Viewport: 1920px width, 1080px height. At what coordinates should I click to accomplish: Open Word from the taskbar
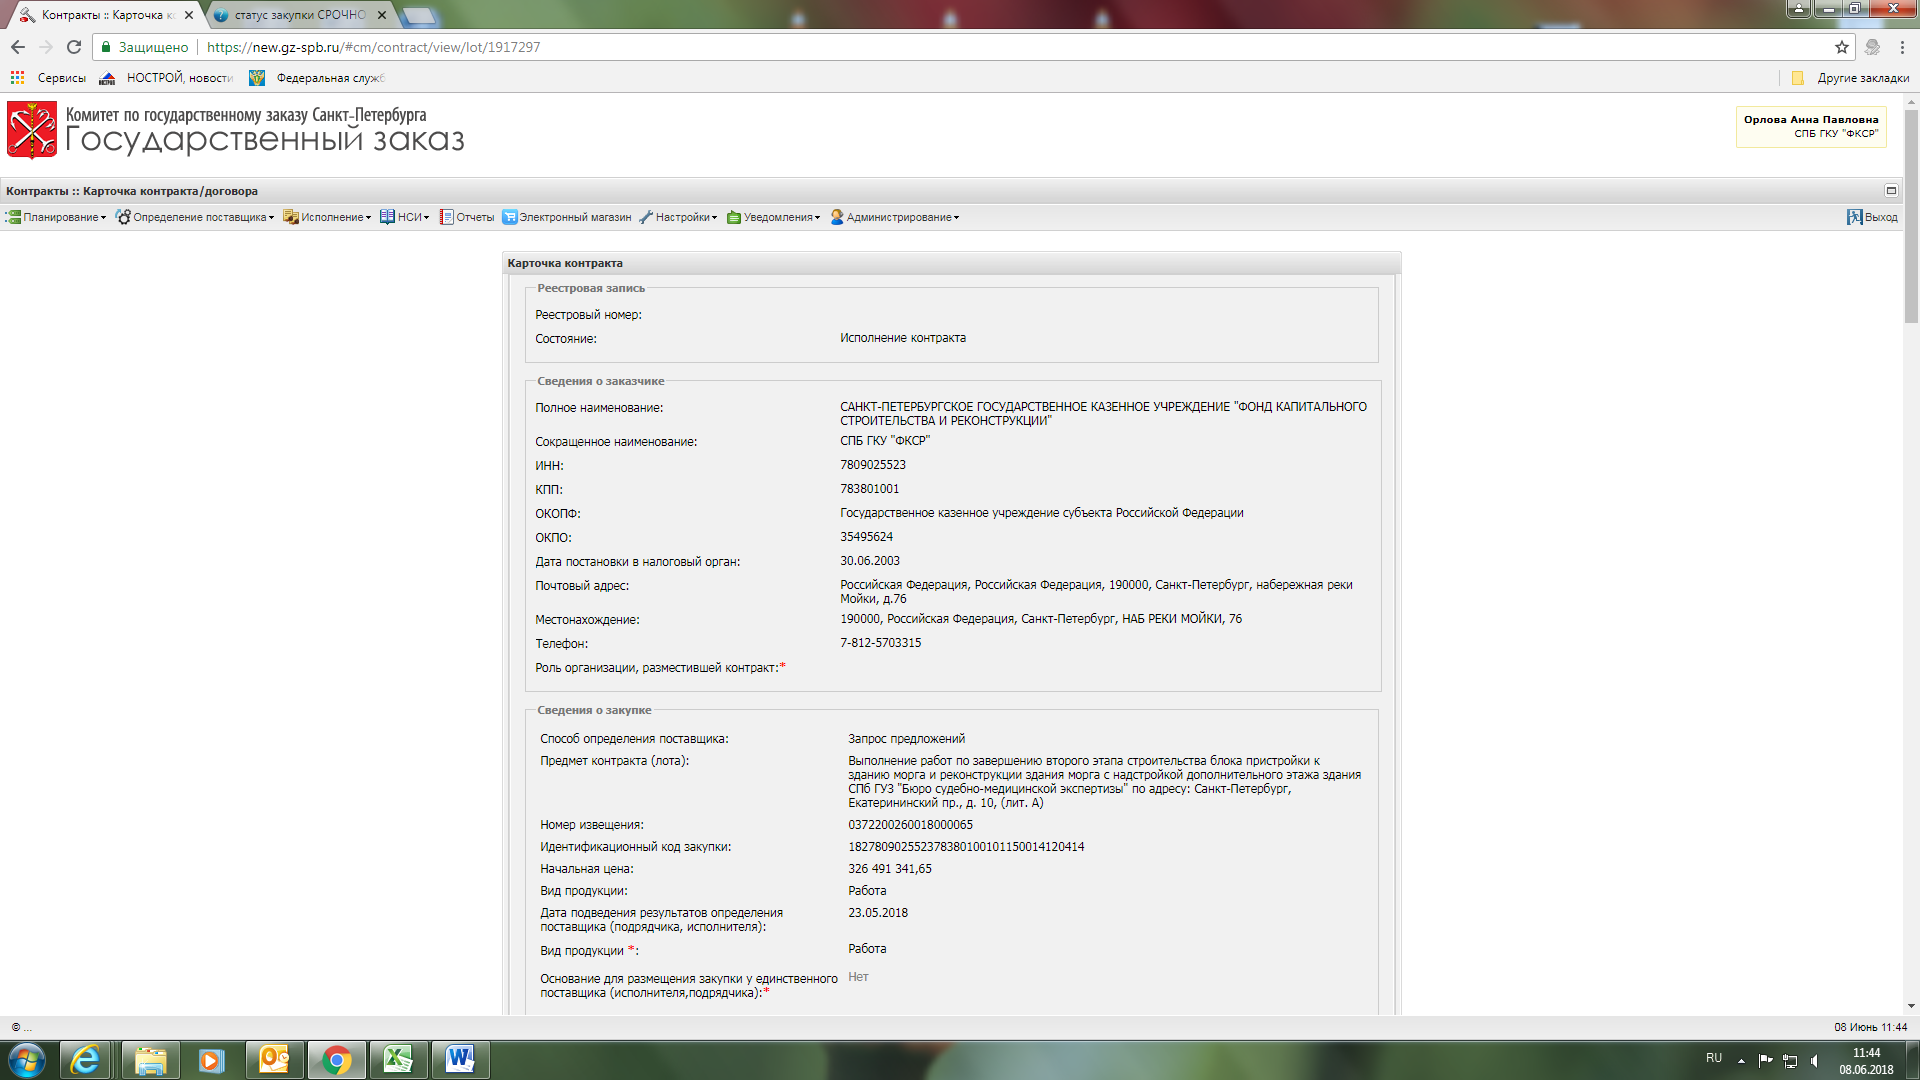460,1059
